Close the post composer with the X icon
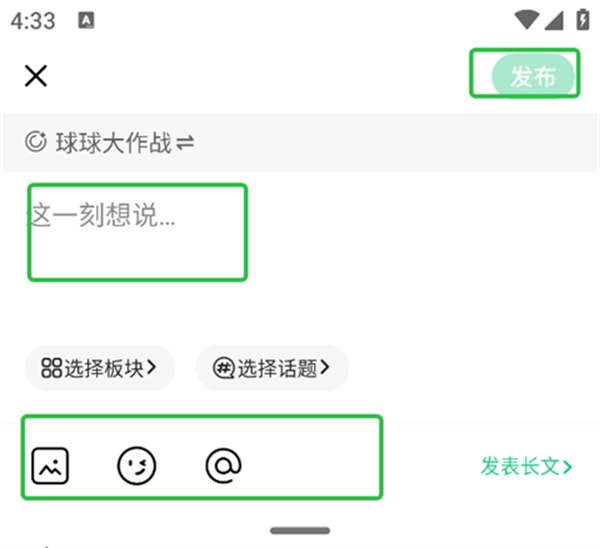The width and height of the screenshot is (600, 548). [x=36, y=76]
